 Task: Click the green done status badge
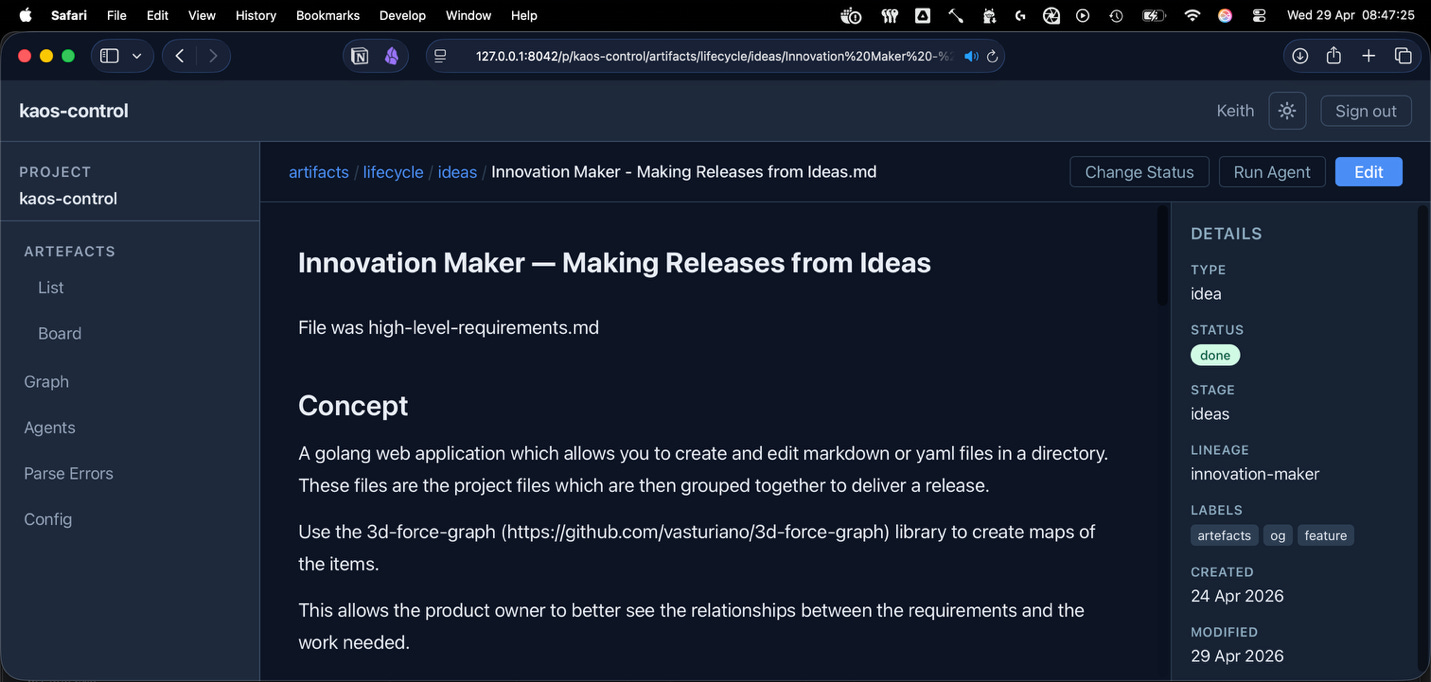click(1215, 355)
